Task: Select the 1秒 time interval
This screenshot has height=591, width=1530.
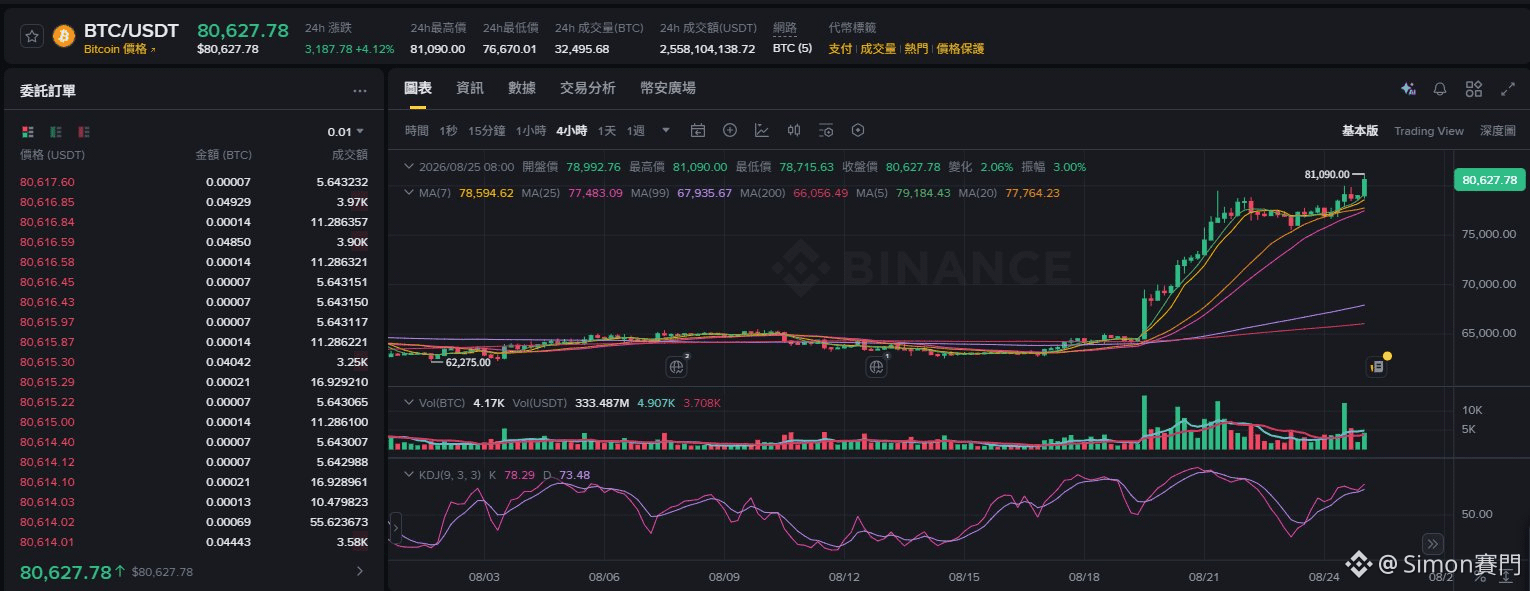Action: 448,131
